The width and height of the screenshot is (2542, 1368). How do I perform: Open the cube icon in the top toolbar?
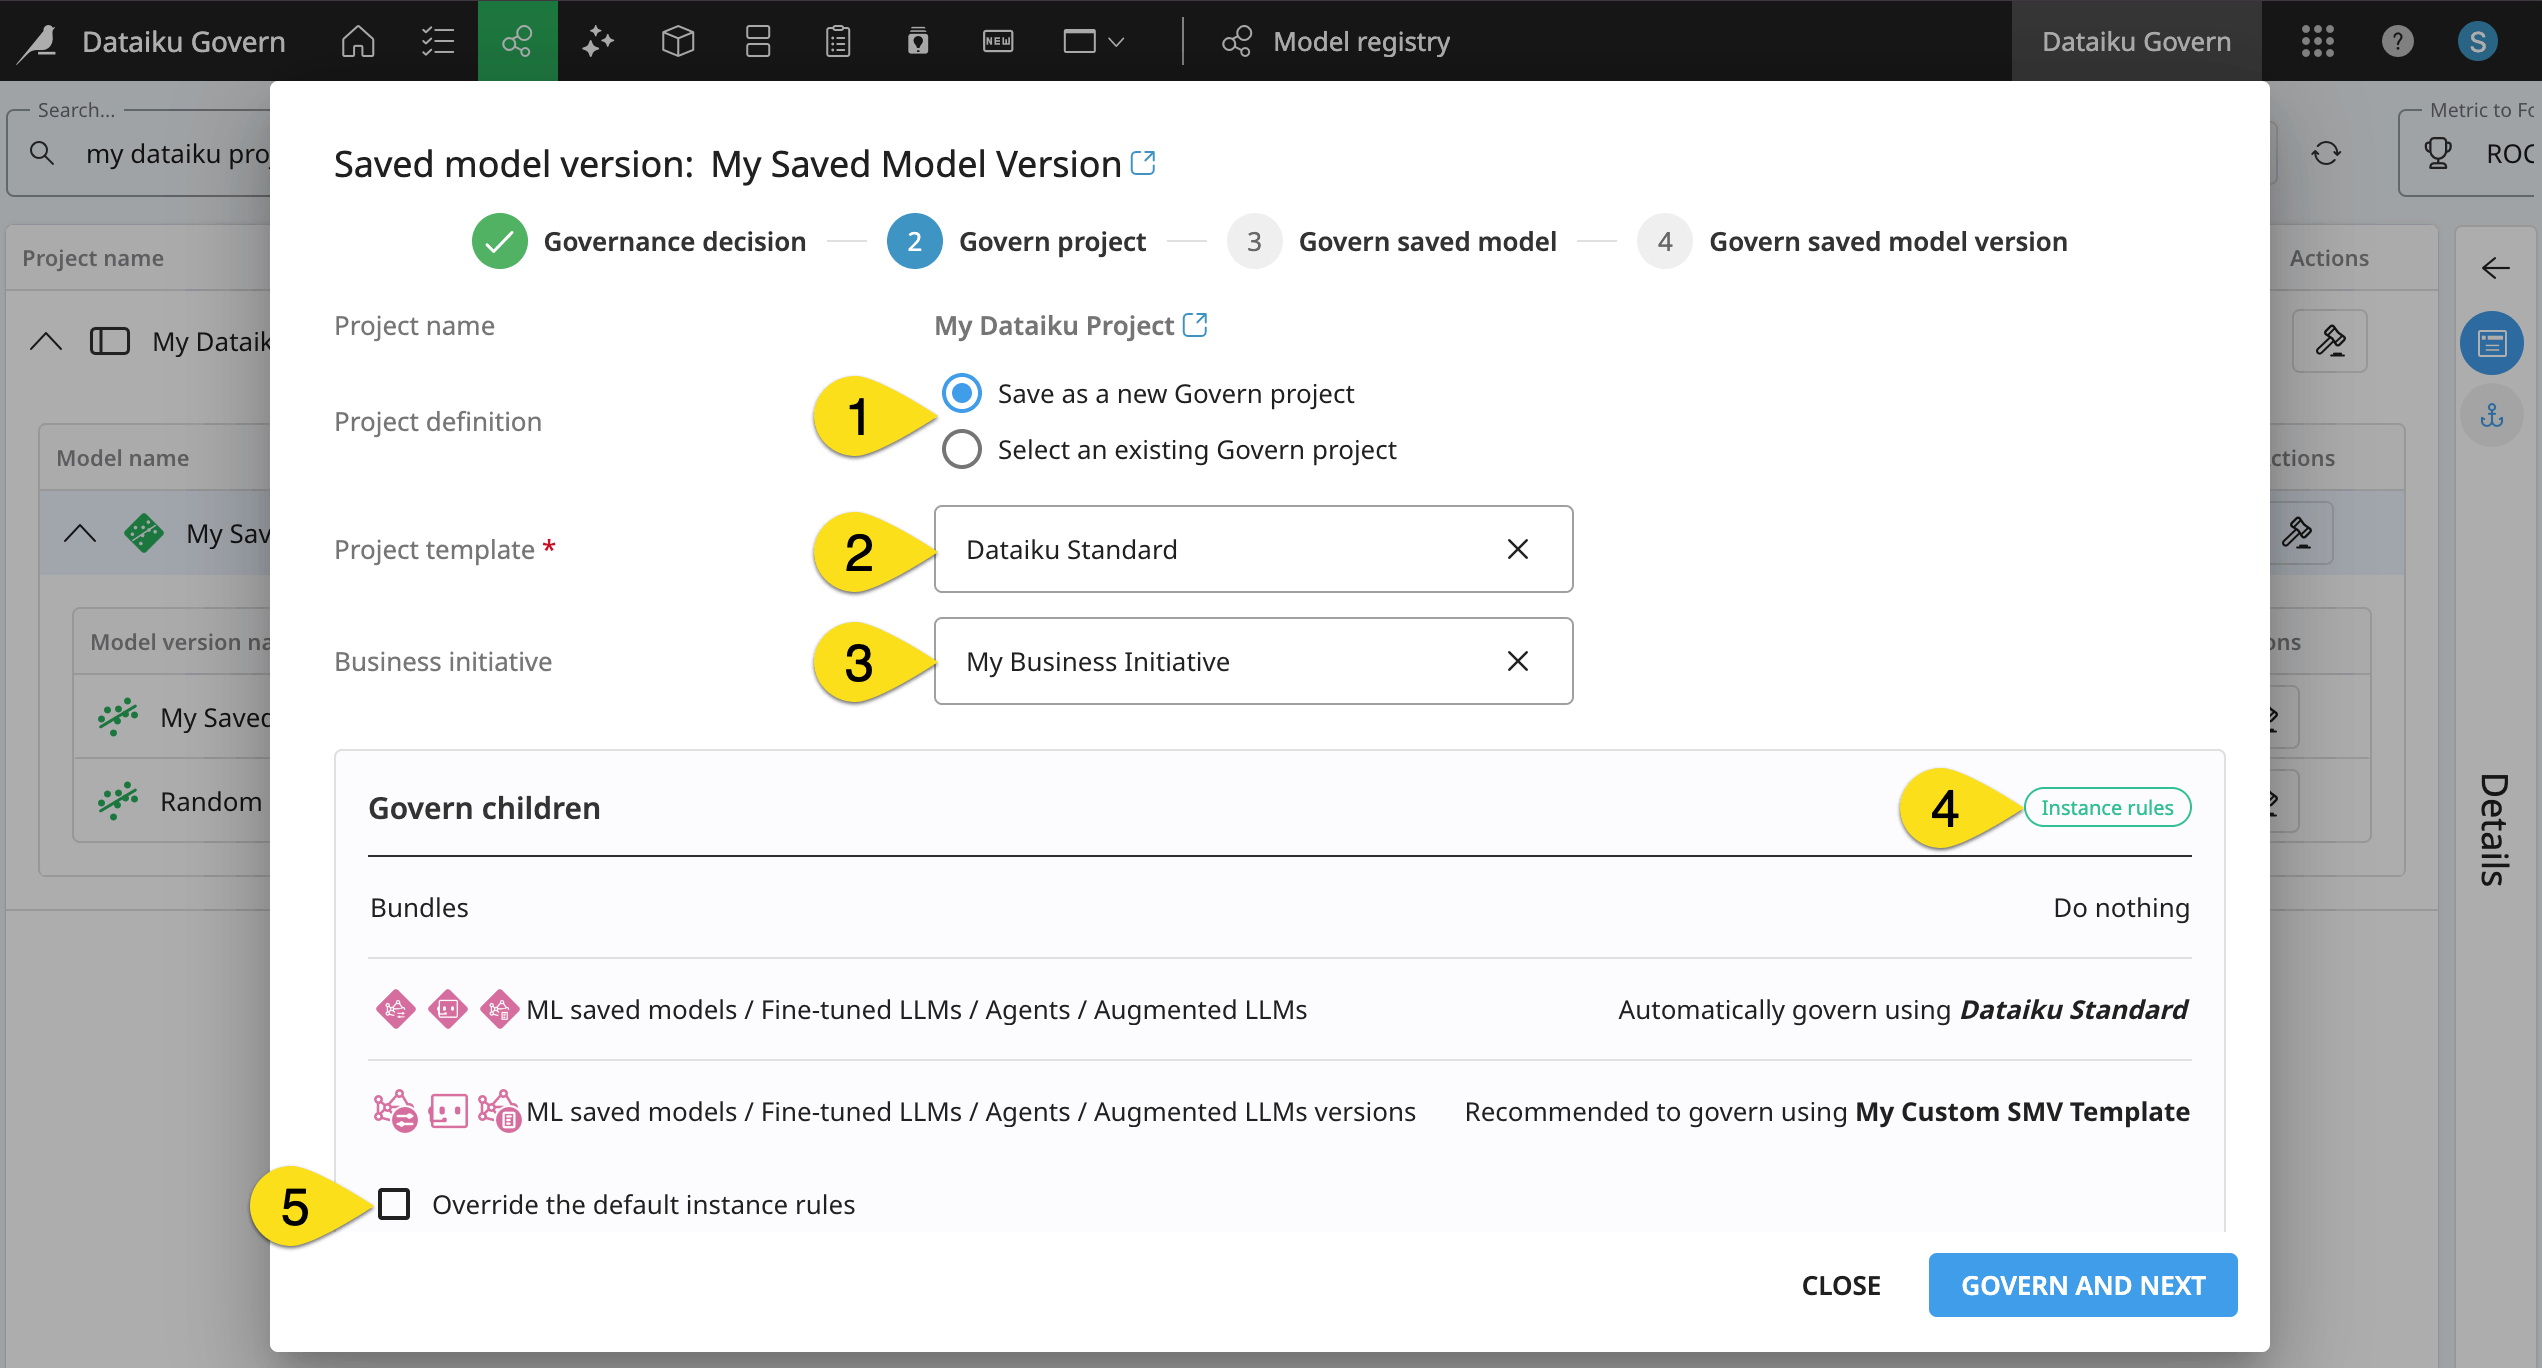(677, 41)
